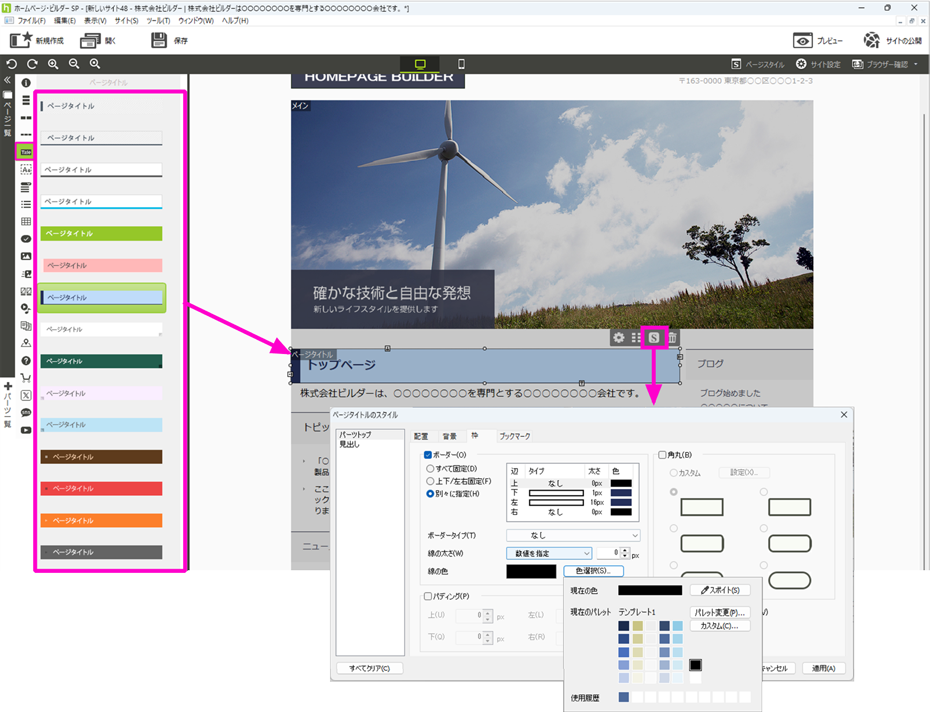This screenshot has width=930, height=712.
Task: Switch to the ブックマーク tab
Action: (515, 436)
